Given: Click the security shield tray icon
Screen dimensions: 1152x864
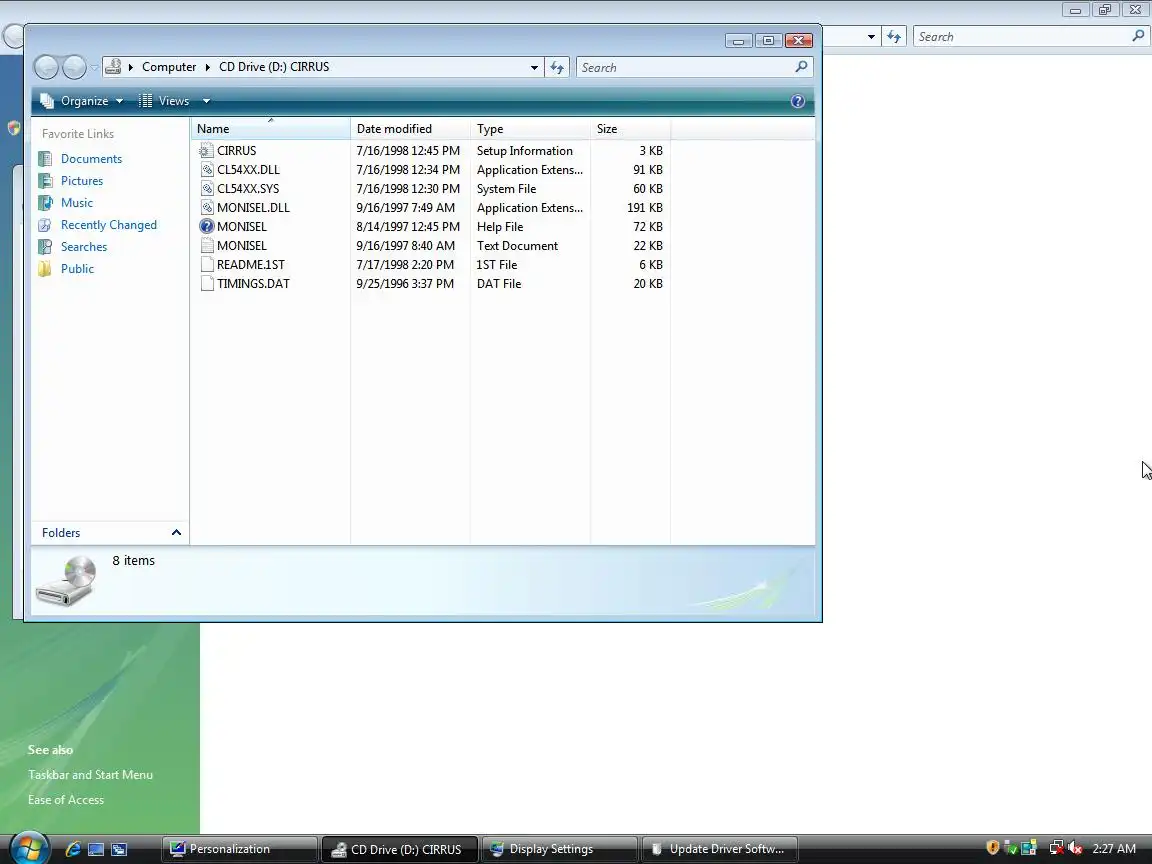Looking at the screenshot, I should [x=993, y=848].
